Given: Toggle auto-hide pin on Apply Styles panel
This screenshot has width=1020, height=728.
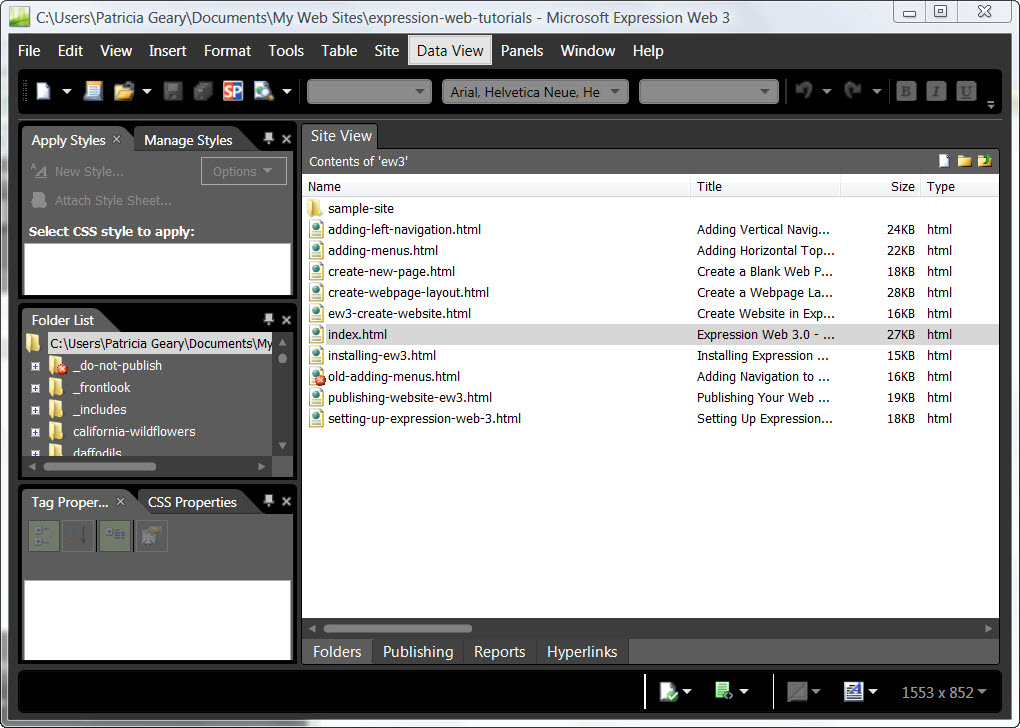Looking at the screenshot, I should coord(269,138).
